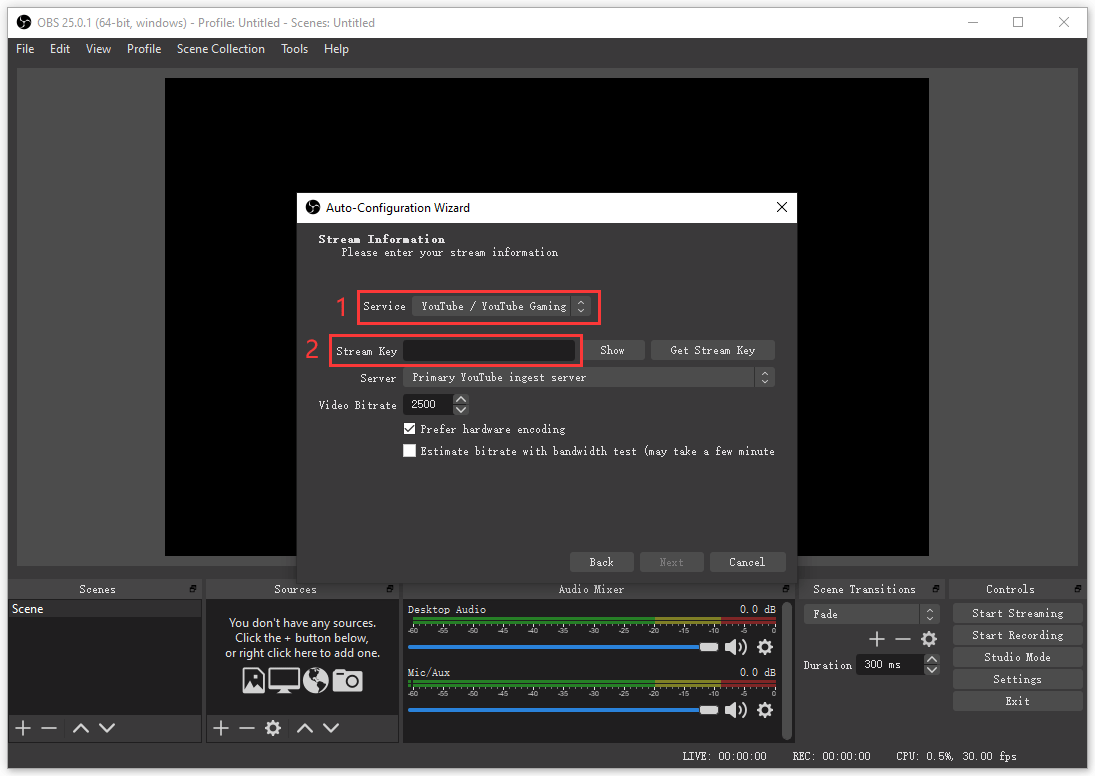Pop out the Sources dock panel

tap(390, 589)
